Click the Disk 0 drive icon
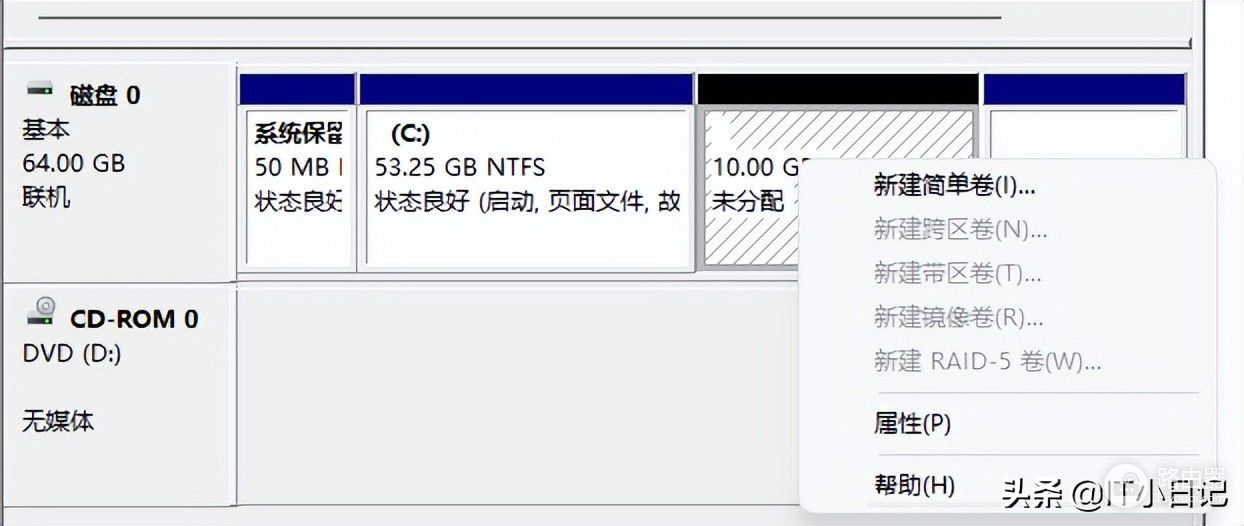 tap(40, 91)
